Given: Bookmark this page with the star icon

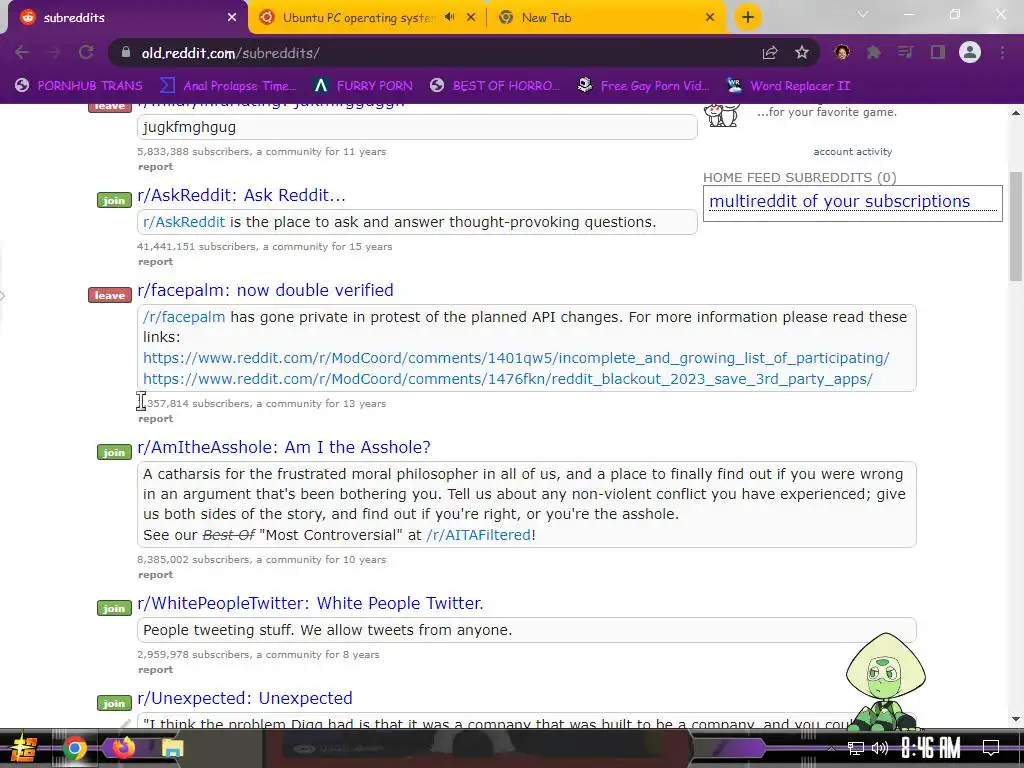Looking at the screenshot, I should click(802, 53).
